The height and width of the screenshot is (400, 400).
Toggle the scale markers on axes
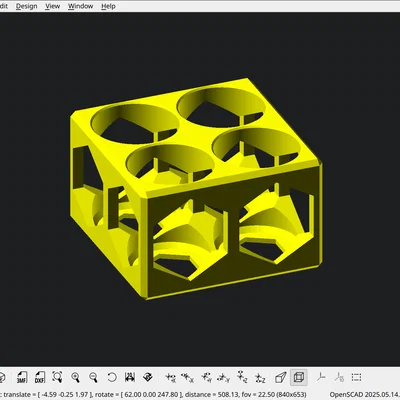tap(339, 377)
